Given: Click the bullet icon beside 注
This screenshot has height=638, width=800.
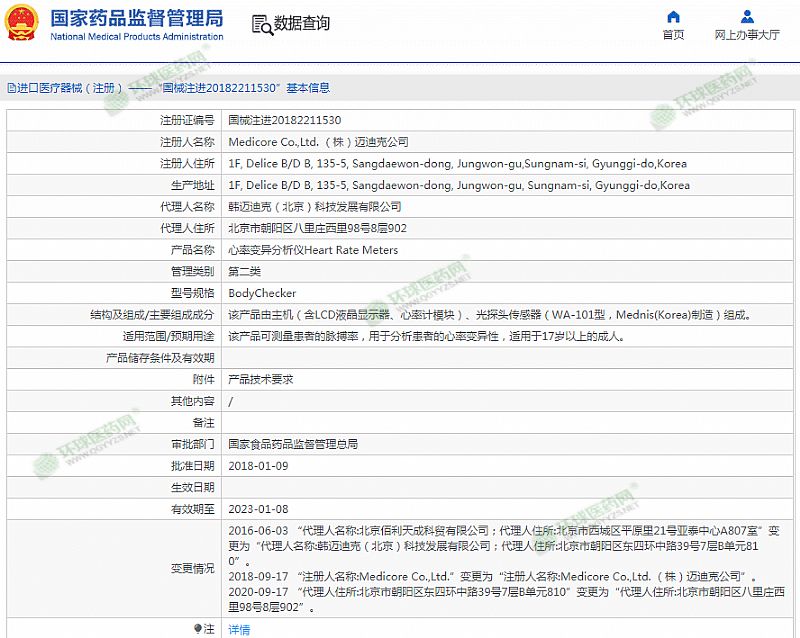Looking at the screenshot, I should pos(196,629).
